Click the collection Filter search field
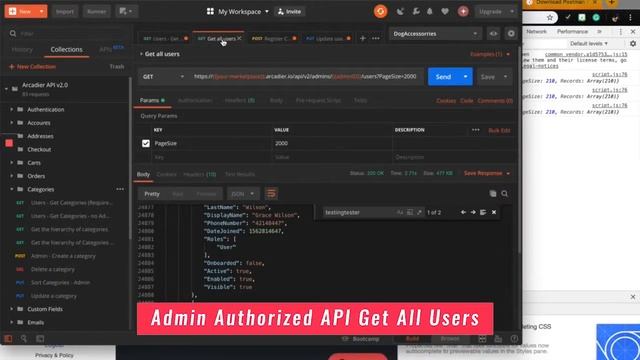640x360 pixels. [68, 33]
